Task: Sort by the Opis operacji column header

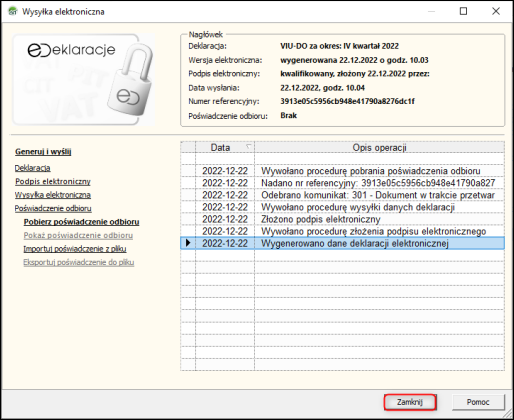Action: 379,147
